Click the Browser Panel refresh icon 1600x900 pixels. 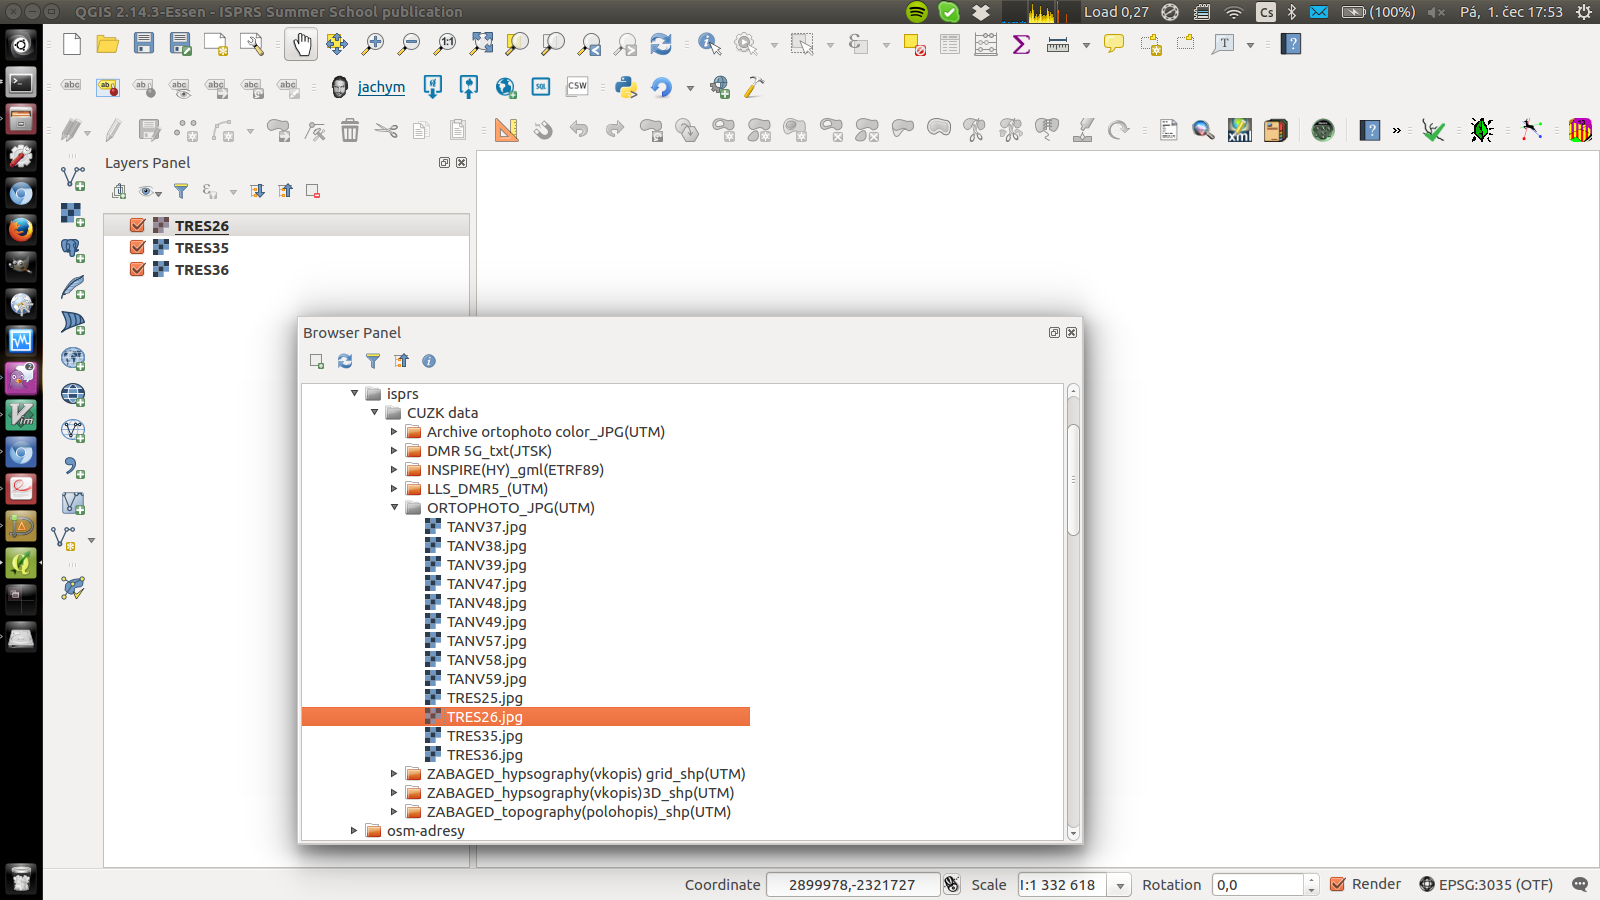(x=345, y=361)
